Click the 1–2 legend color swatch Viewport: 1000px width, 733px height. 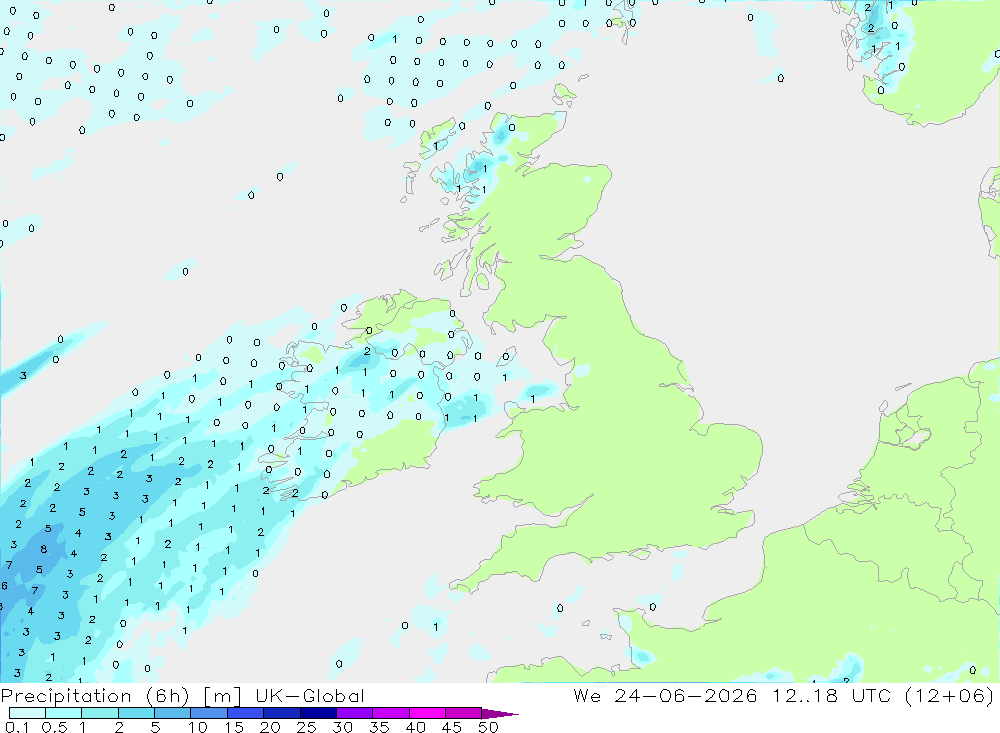(99, 713)
